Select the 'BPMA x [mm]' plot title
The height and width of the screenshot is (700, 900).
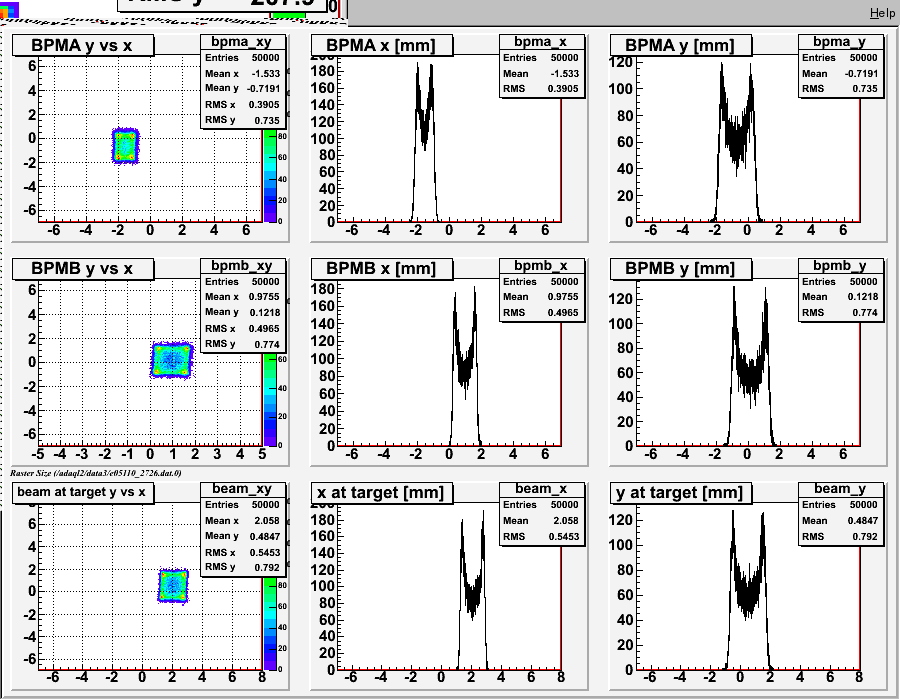click(x=381, y=45)
